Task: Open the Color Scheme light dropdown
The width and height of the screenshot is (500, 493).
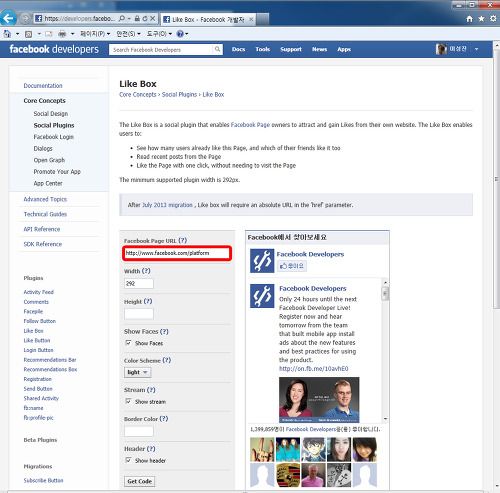Action: pyautogui.click(x=138, y=372)
